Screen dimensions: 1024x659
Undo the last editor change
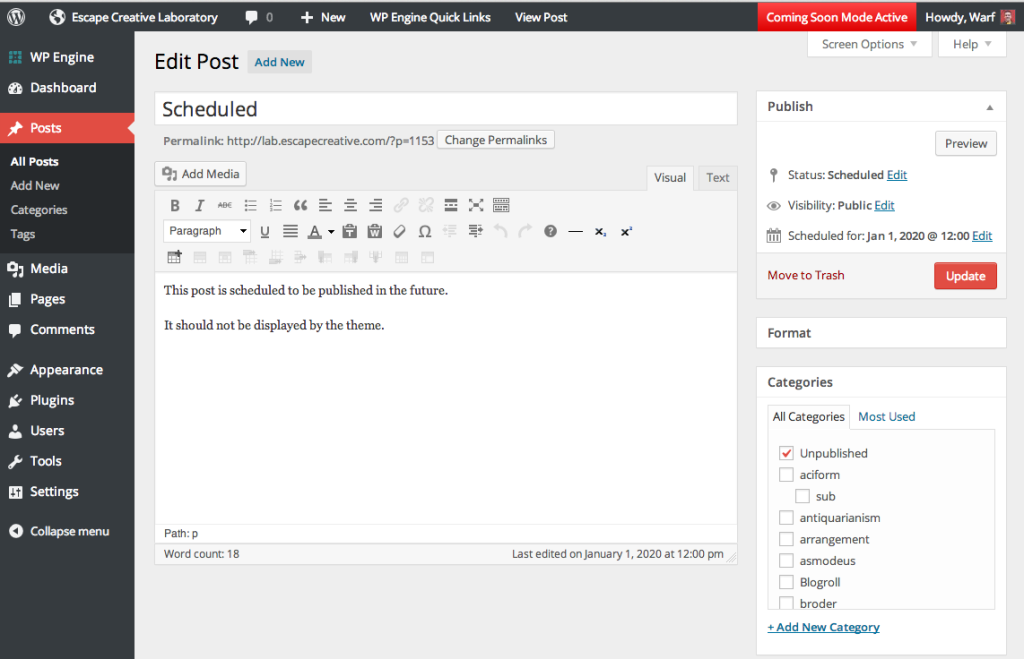point(499,231)
